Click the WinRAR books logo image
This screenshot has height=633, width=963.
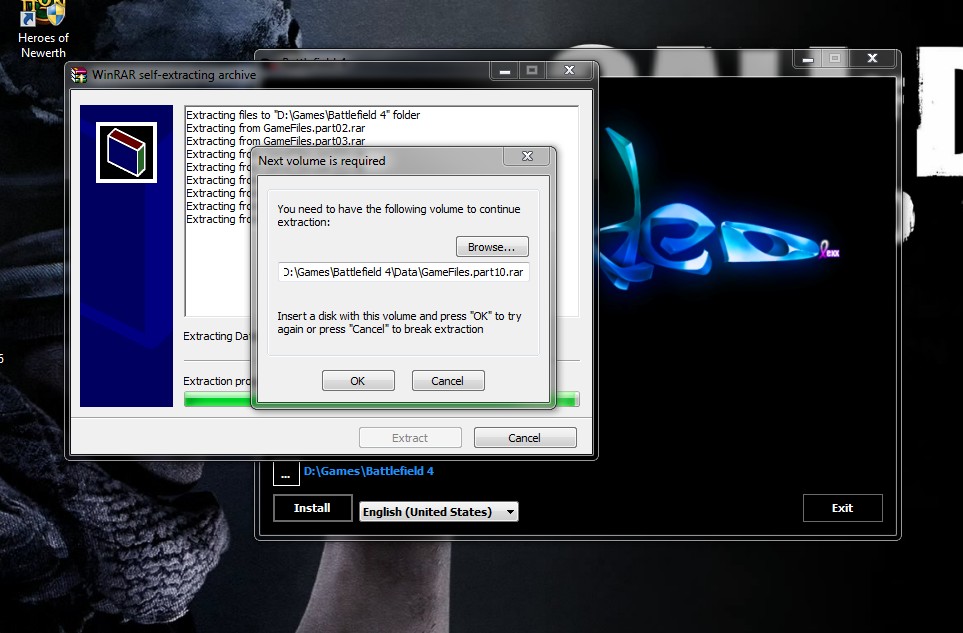pos(126,152)
